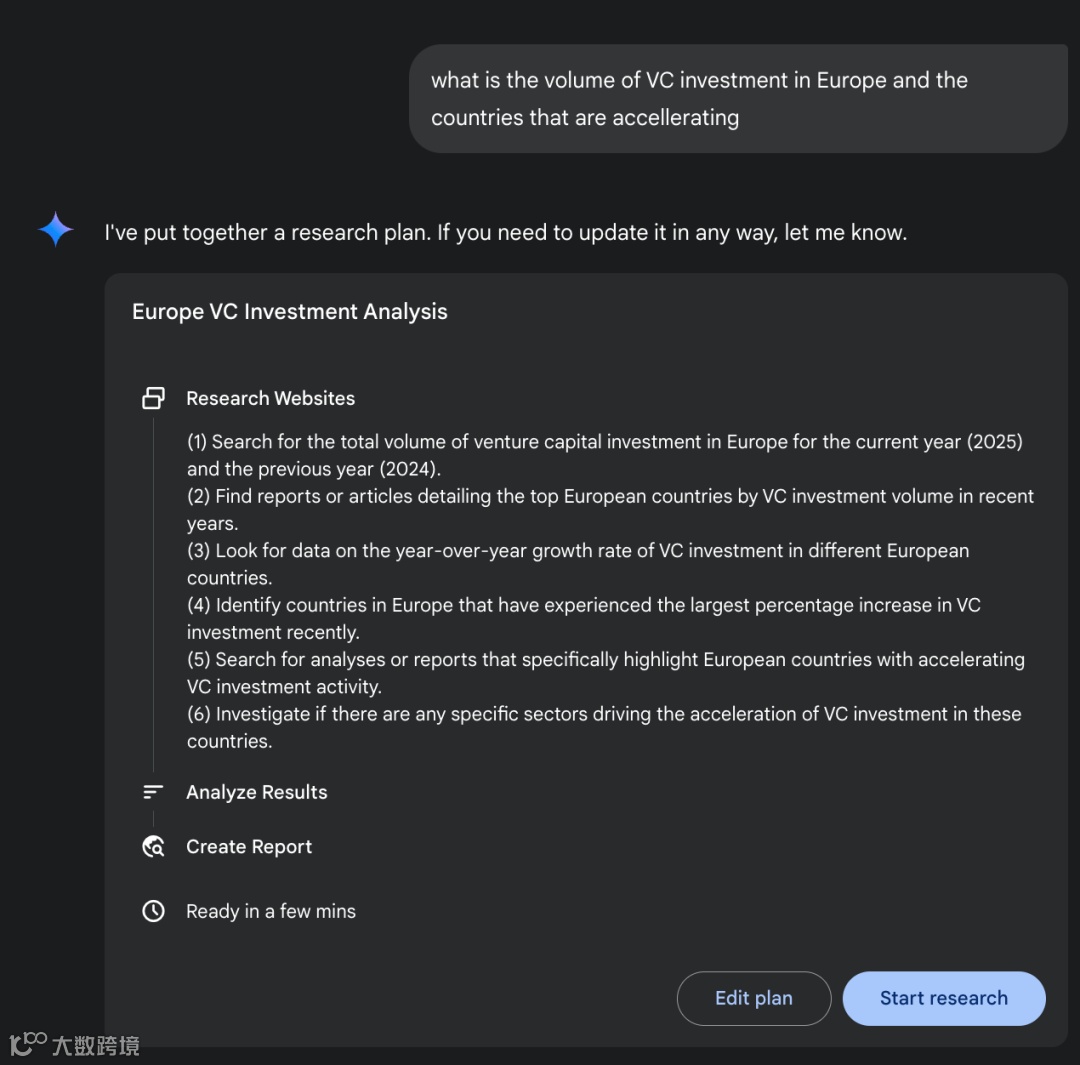
Task: Expand the Create Report step
Action: click(x=249, y=847)
